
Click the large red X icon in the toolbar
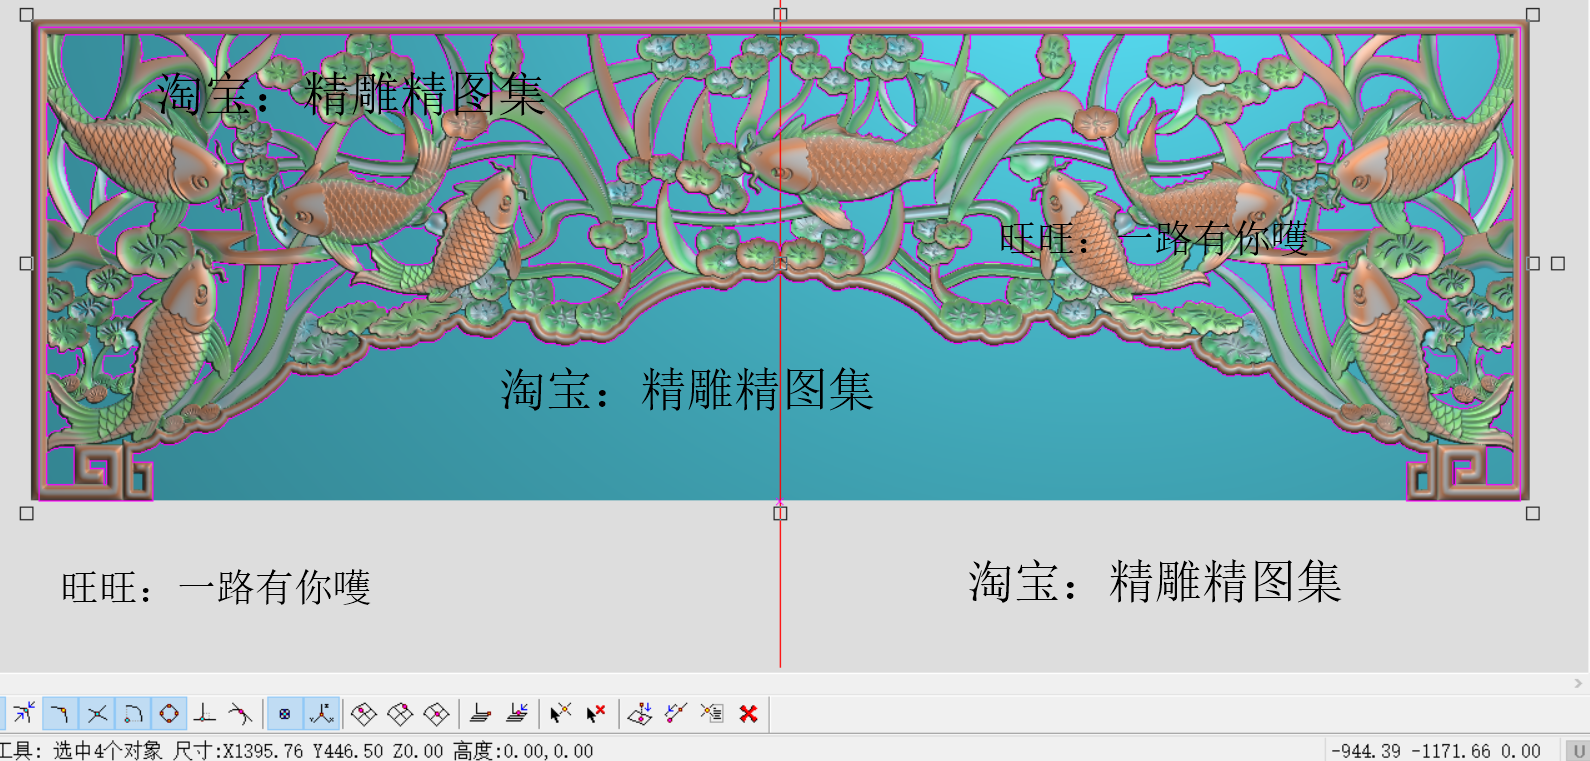coord(748,713)
